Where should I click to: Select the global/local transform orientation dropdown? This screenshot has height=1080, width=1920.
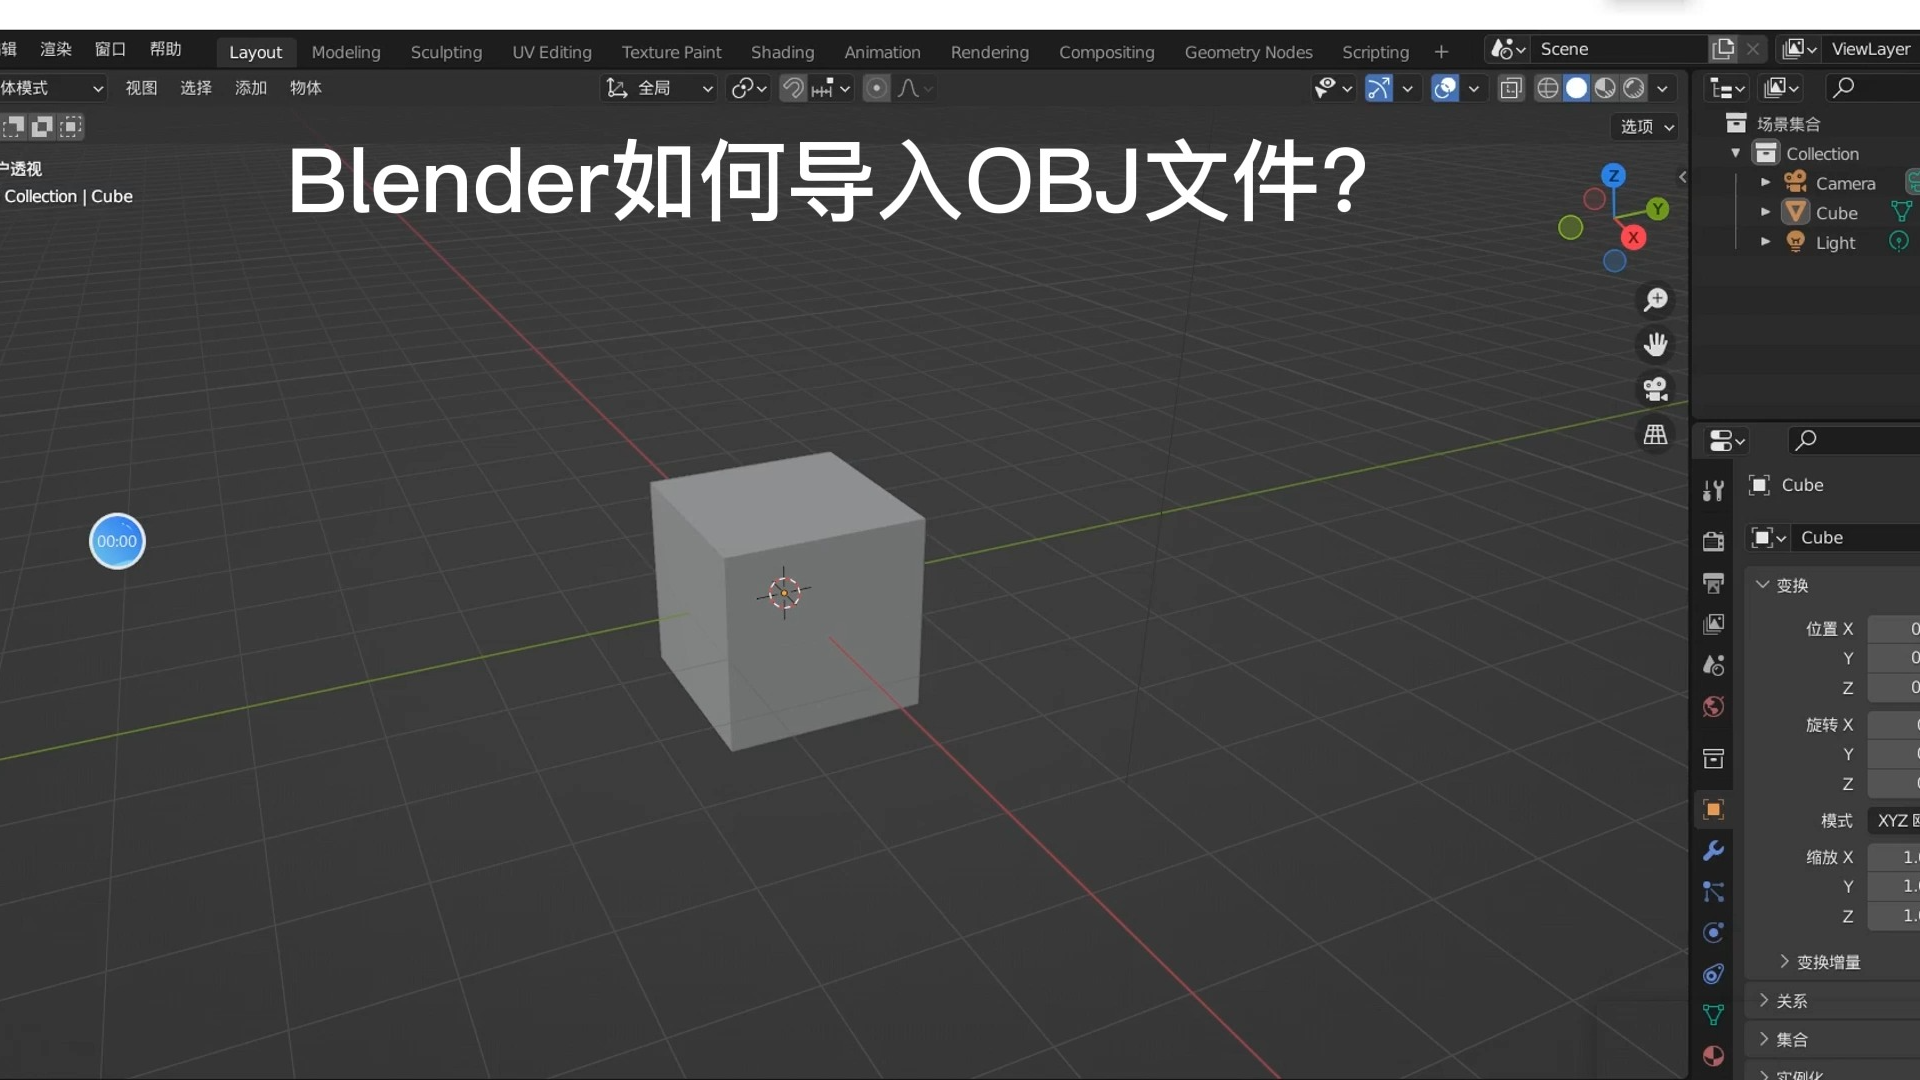(657, 88)
